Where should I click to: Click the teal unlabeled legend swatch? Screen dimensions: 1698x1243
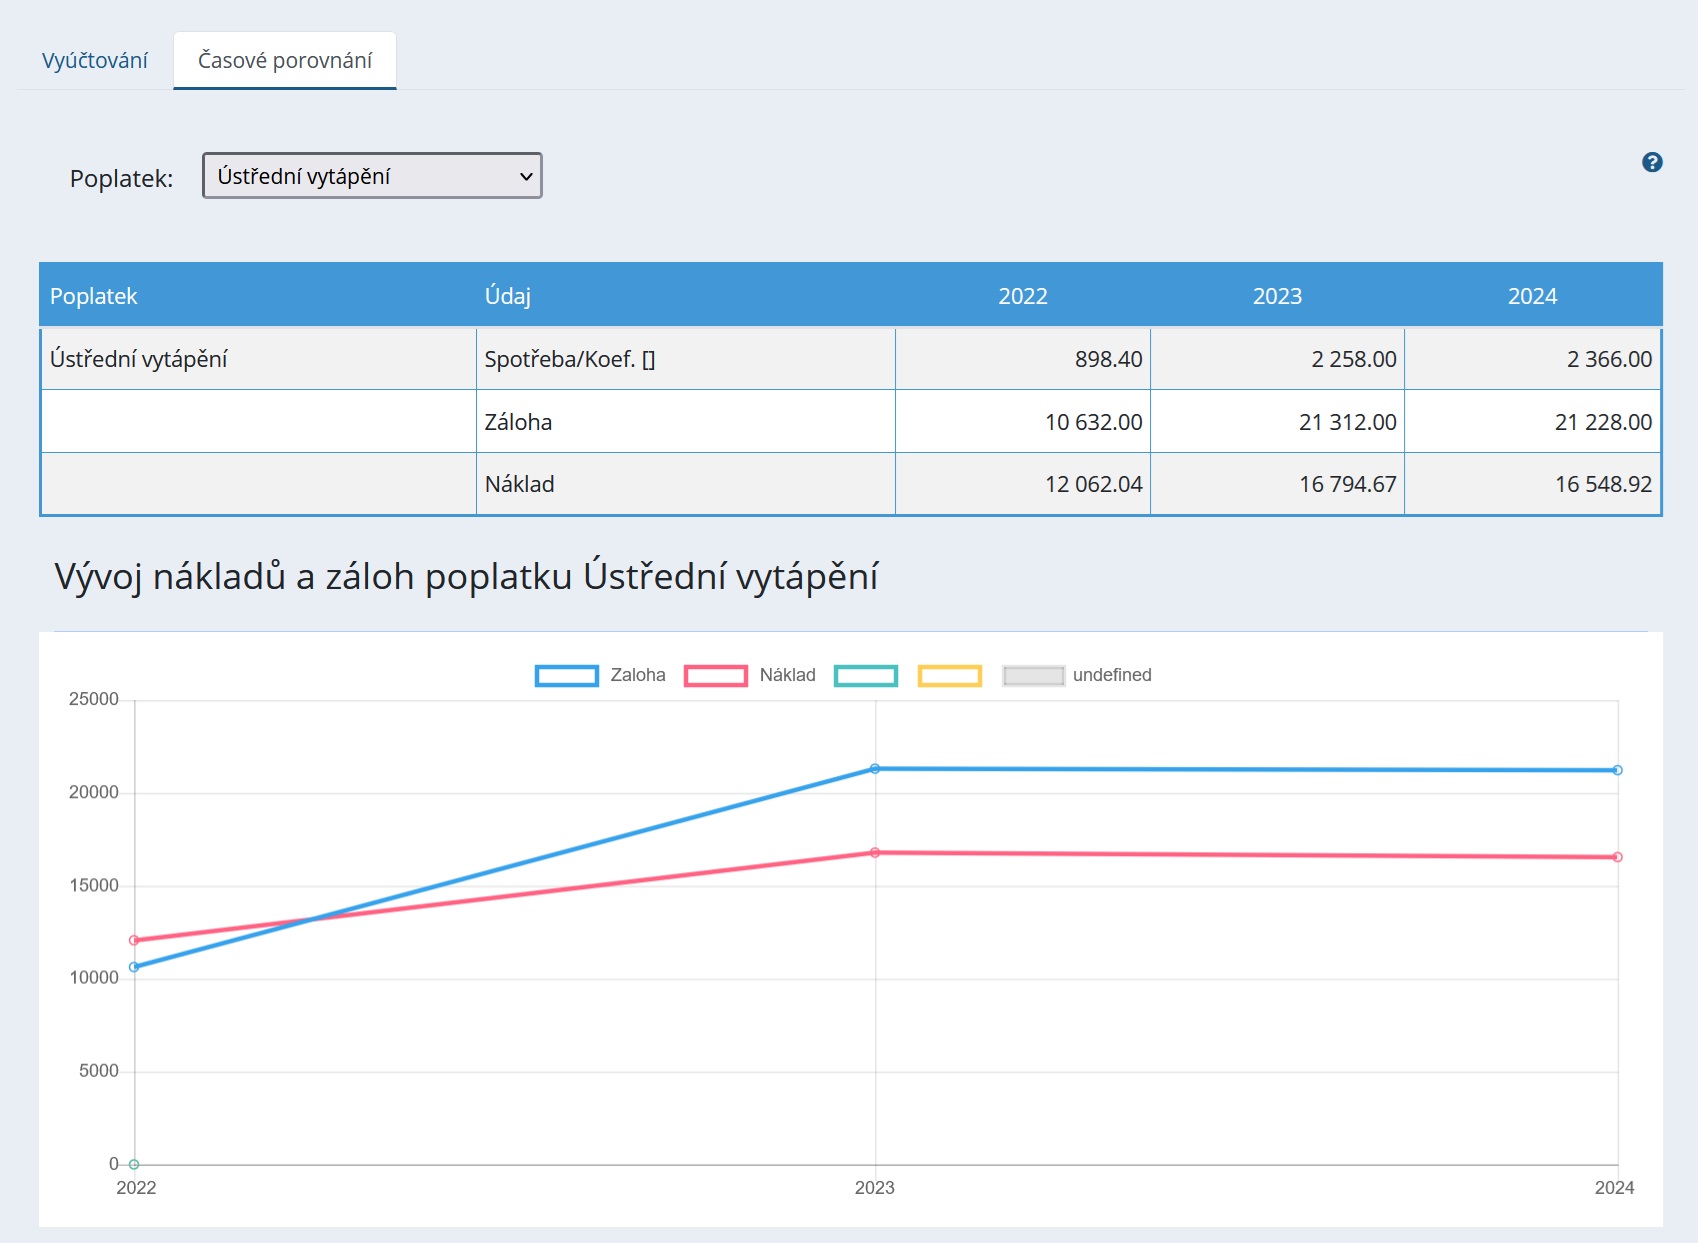point(866,676)
